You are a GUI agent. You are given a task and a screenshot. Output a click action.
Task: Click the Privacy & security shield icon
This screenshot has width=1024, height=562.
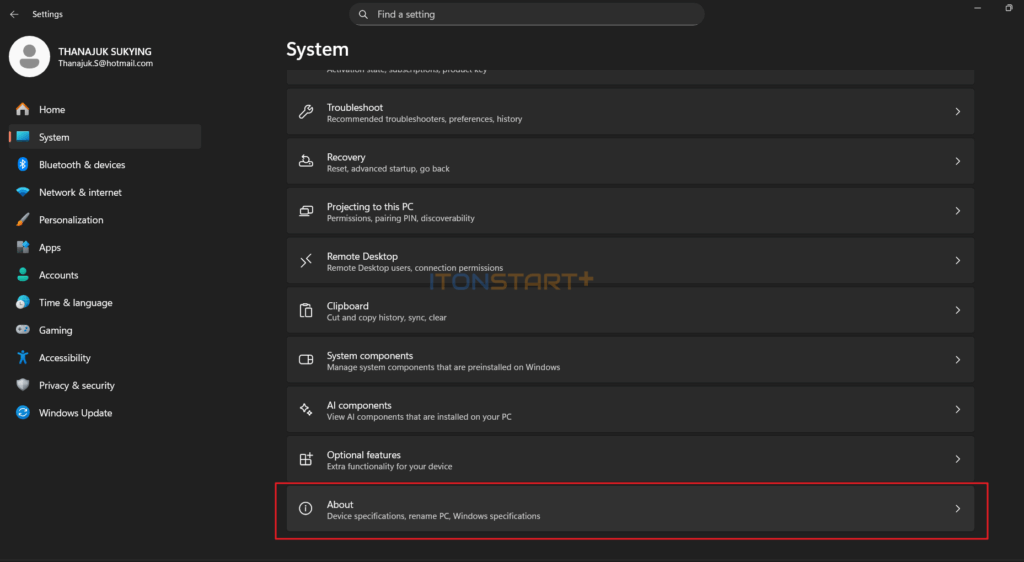[22, 385]
